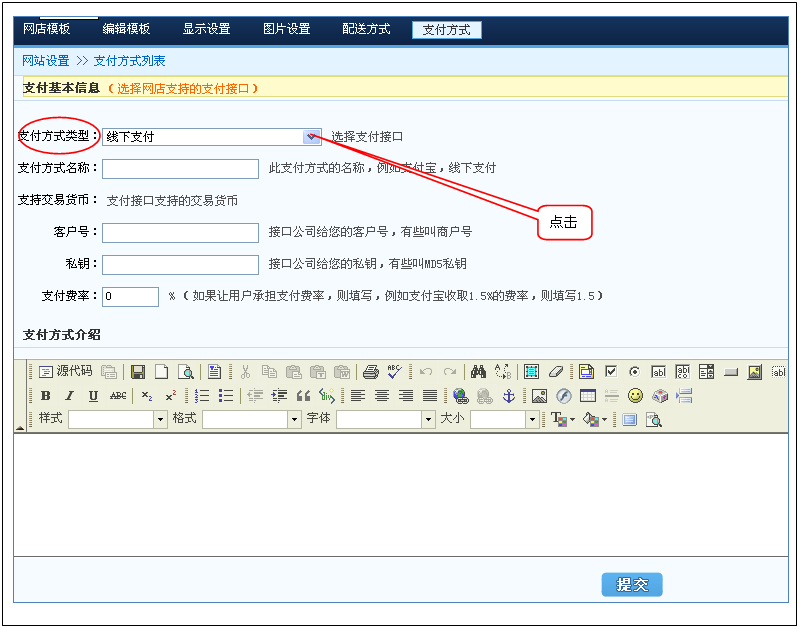Viewport: 800px width, 629px height.
Task: Click the Select All icon
Action: [531, 372]
